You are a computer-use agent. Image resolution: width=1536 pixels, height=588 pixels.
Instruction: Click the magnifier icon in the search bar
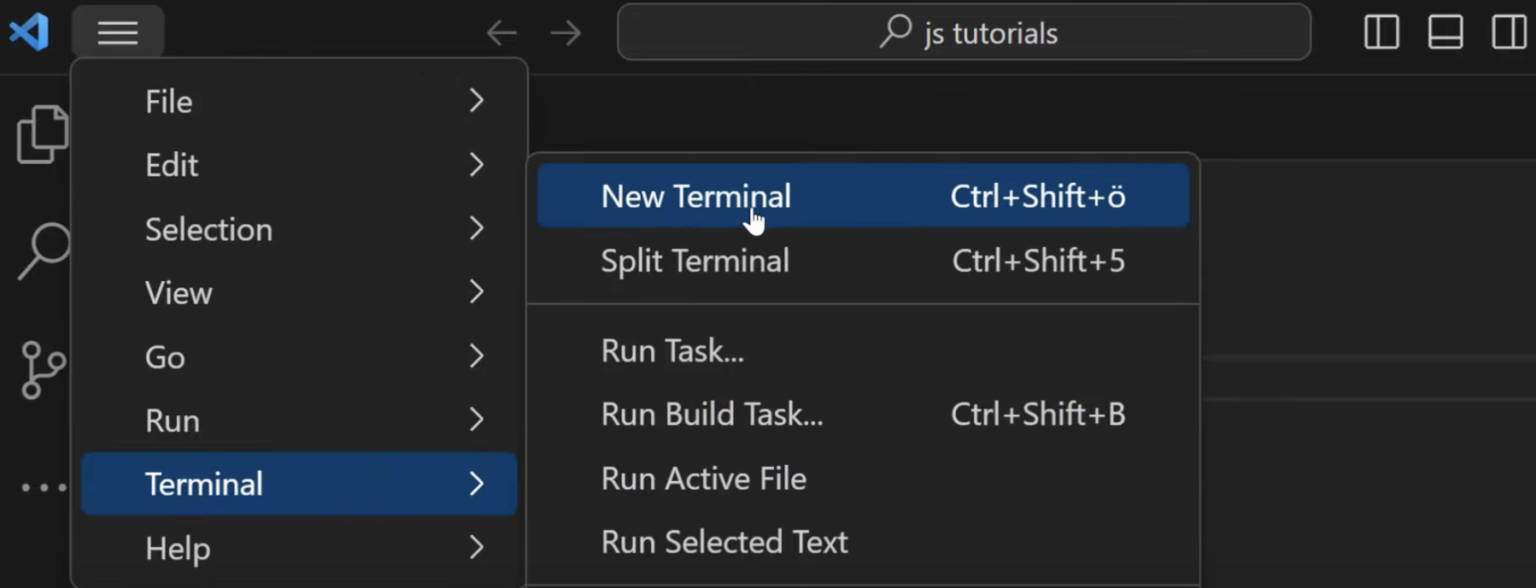point(893,33)
